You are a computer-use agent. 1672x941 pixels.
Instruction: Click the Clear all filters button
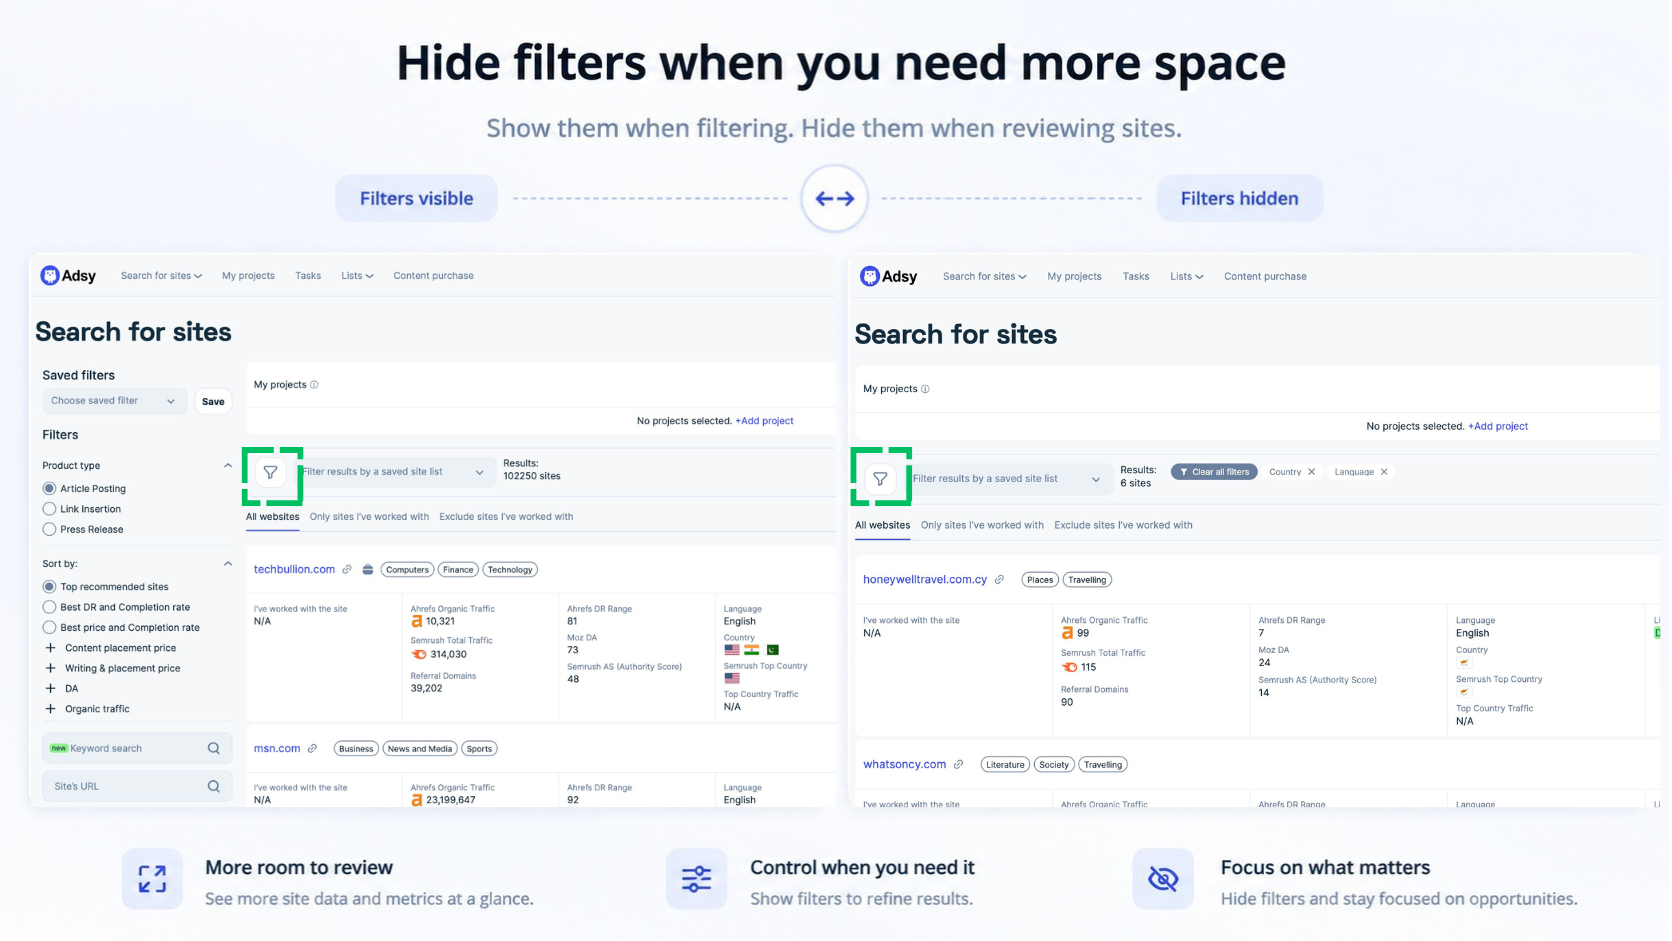click(x=1214, y=472)
